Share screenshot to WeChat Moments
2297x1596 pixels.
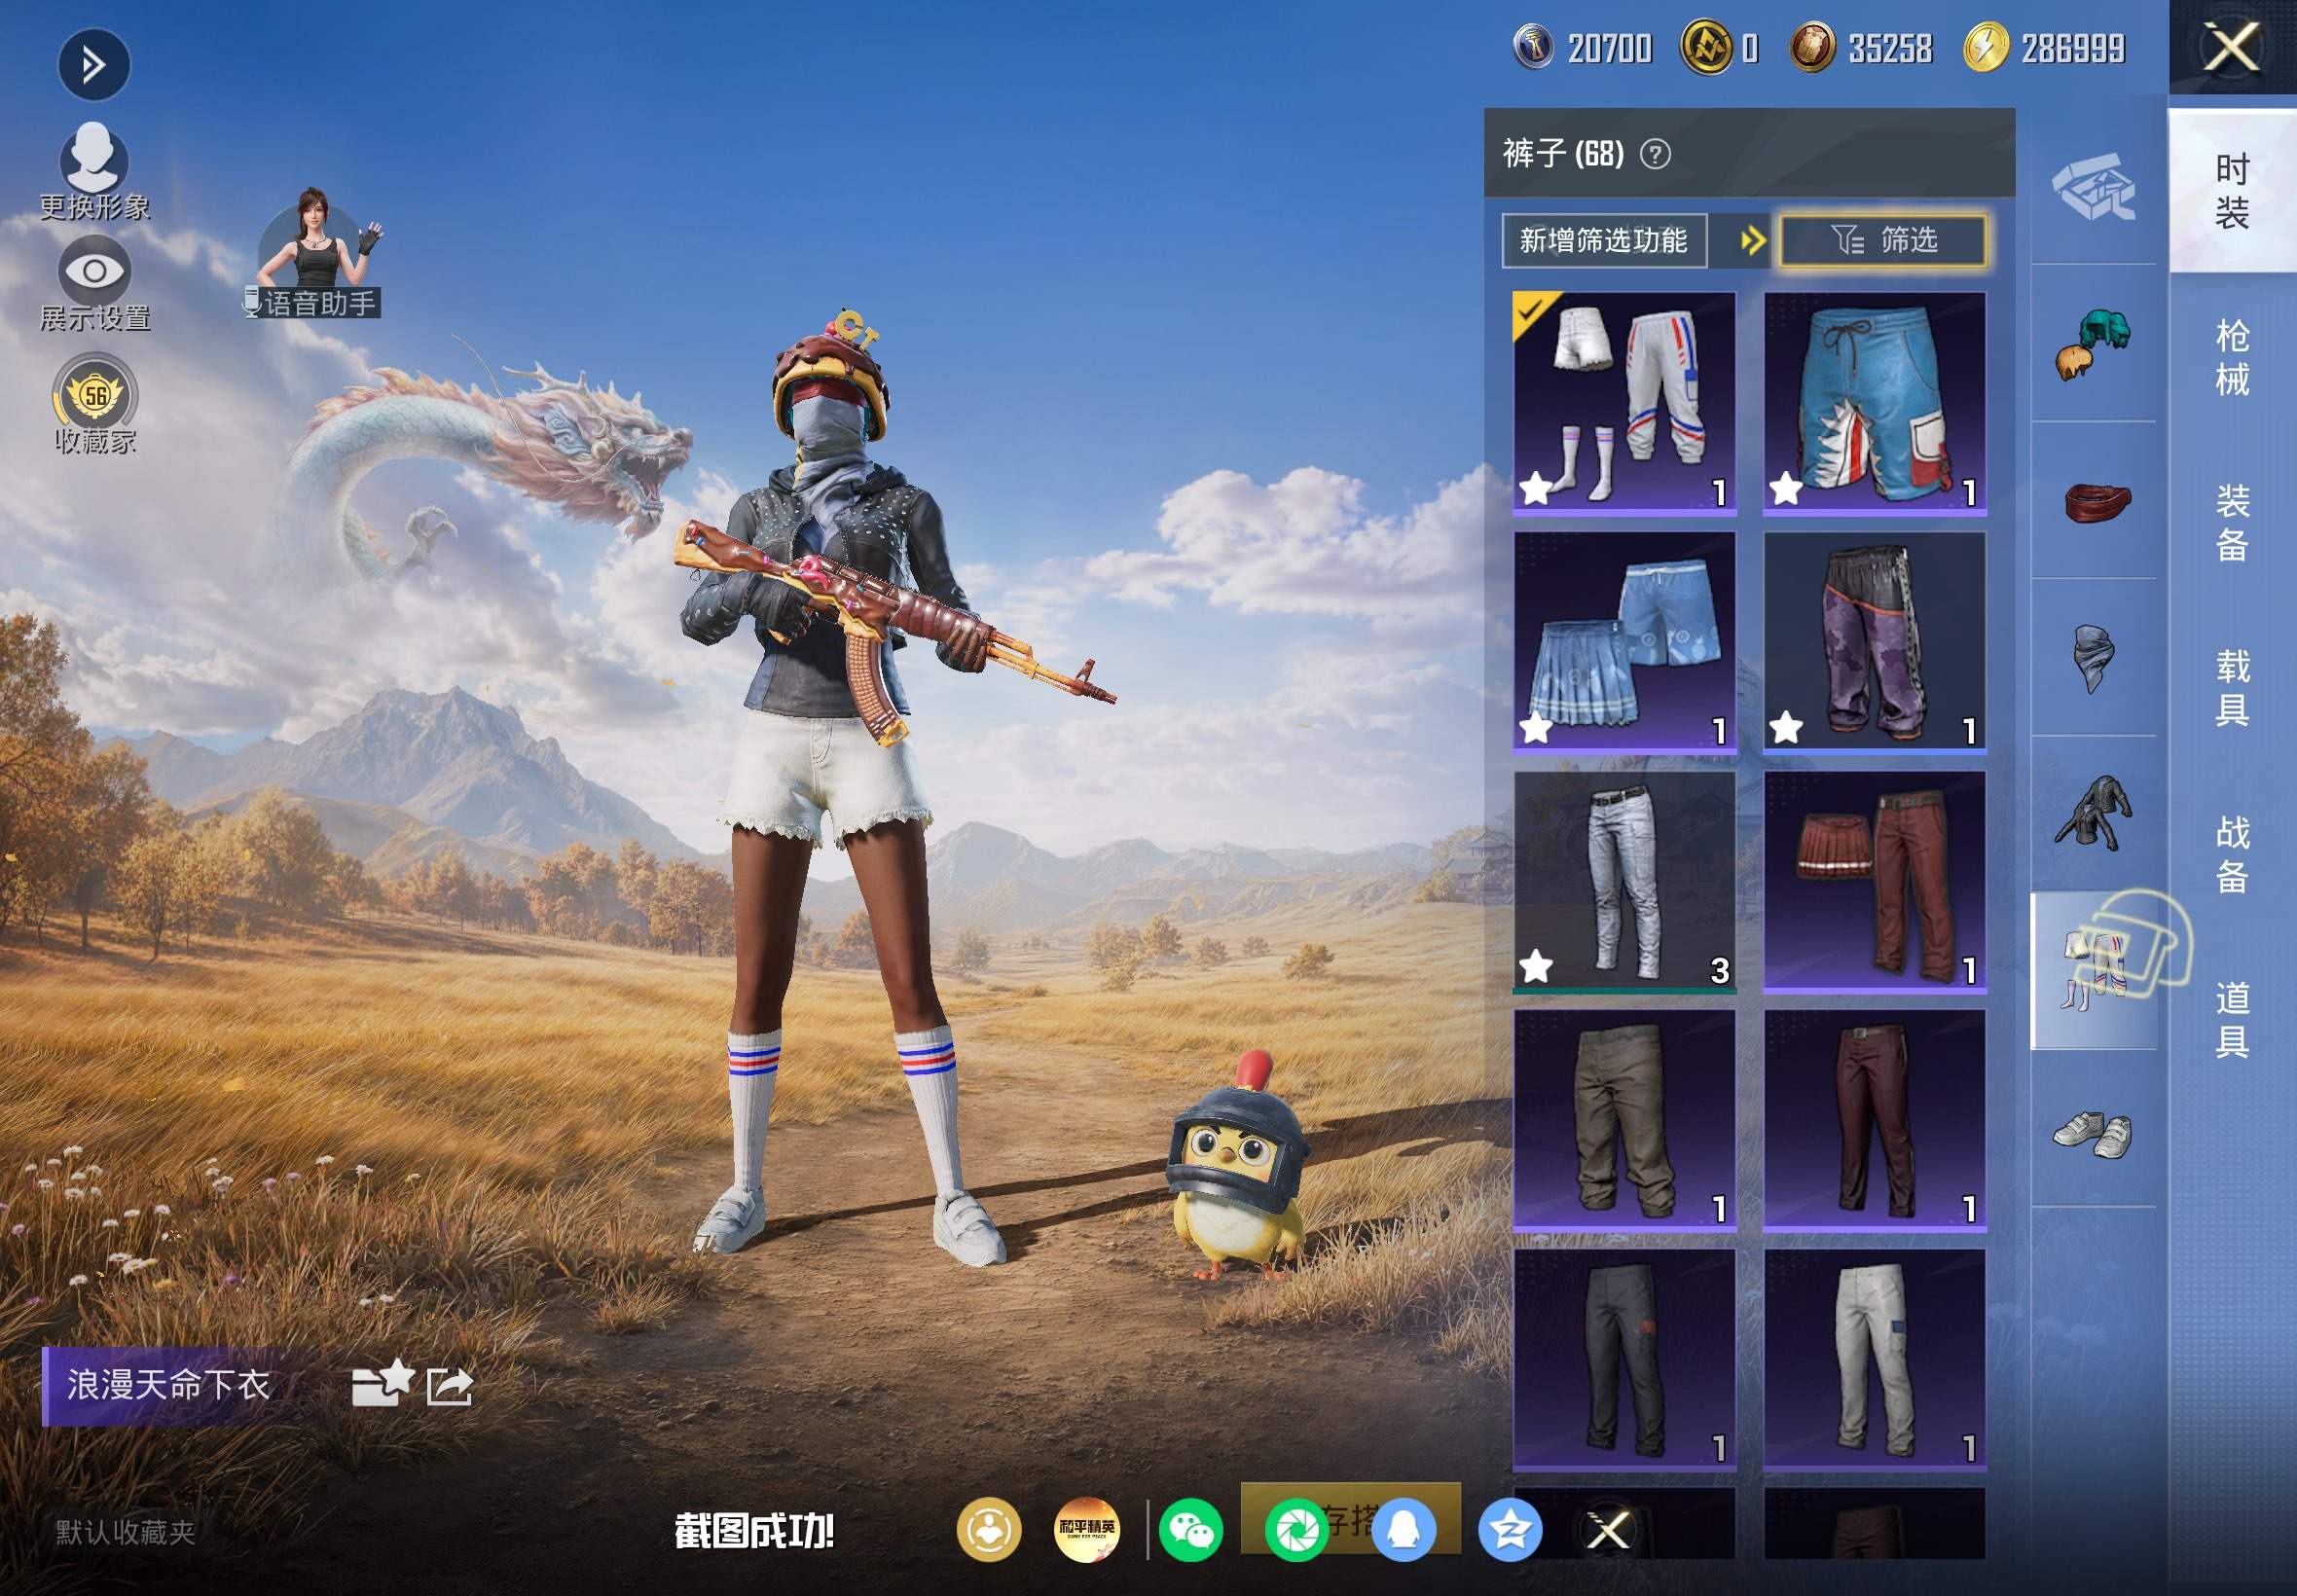(x=1297, y=1530)
